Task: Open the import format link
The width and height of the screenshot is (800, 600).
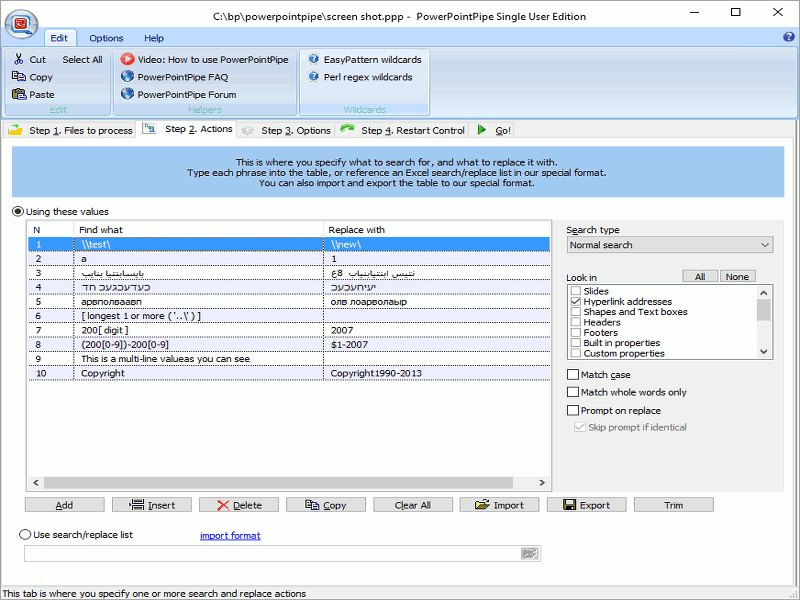Action: point(230,536)
